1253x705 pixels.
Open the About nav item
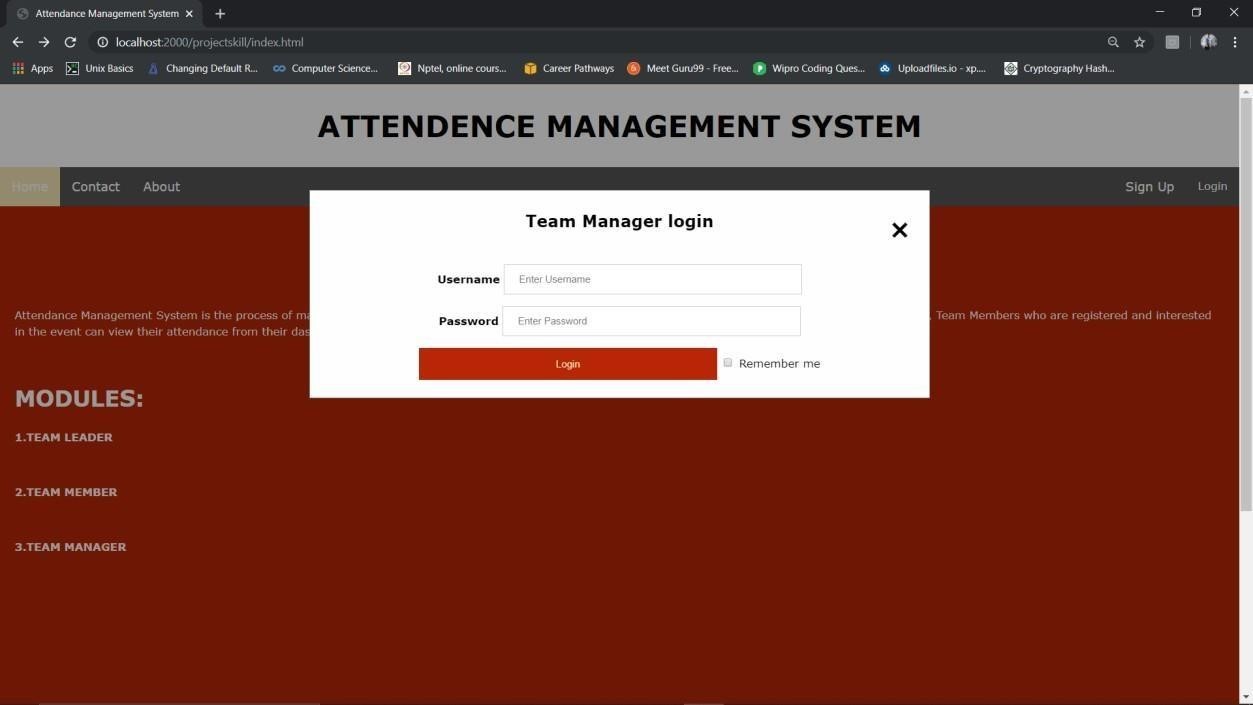[x=161, y=187]
